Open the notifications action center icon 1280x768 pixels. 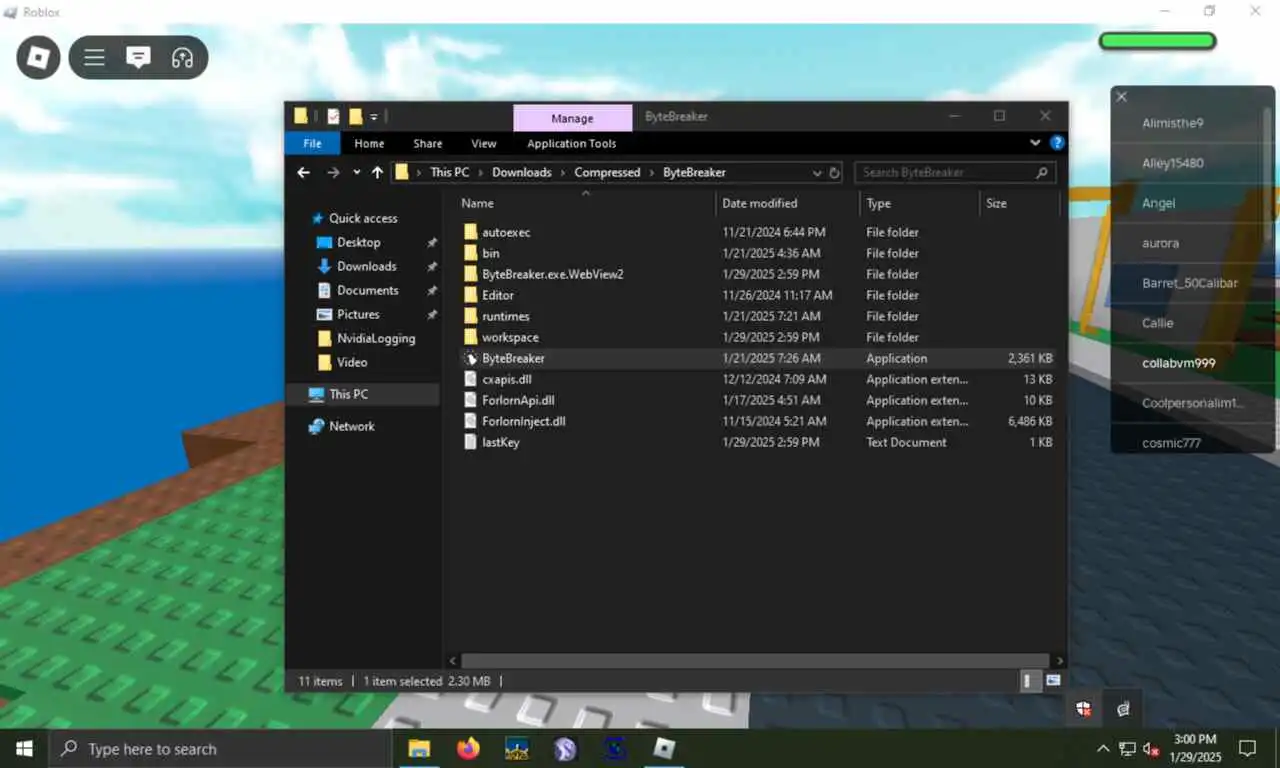(1248, 749)
